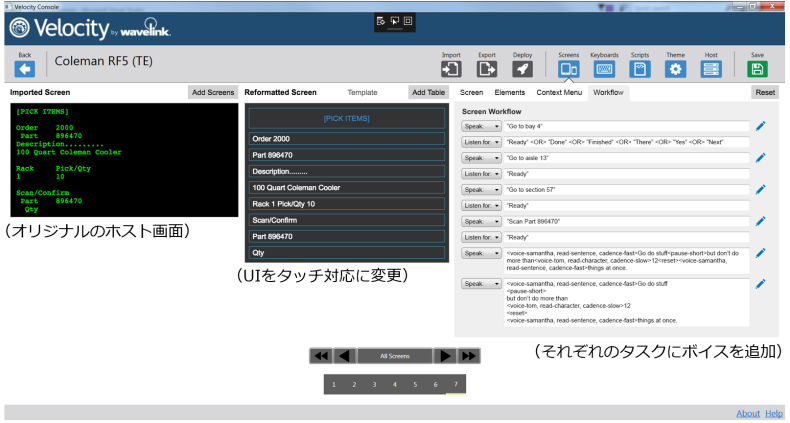This screenshot has height=423, width=790.
Task: Open the Scripts icon
Action: pyautogui.click(x=639, y=69)
